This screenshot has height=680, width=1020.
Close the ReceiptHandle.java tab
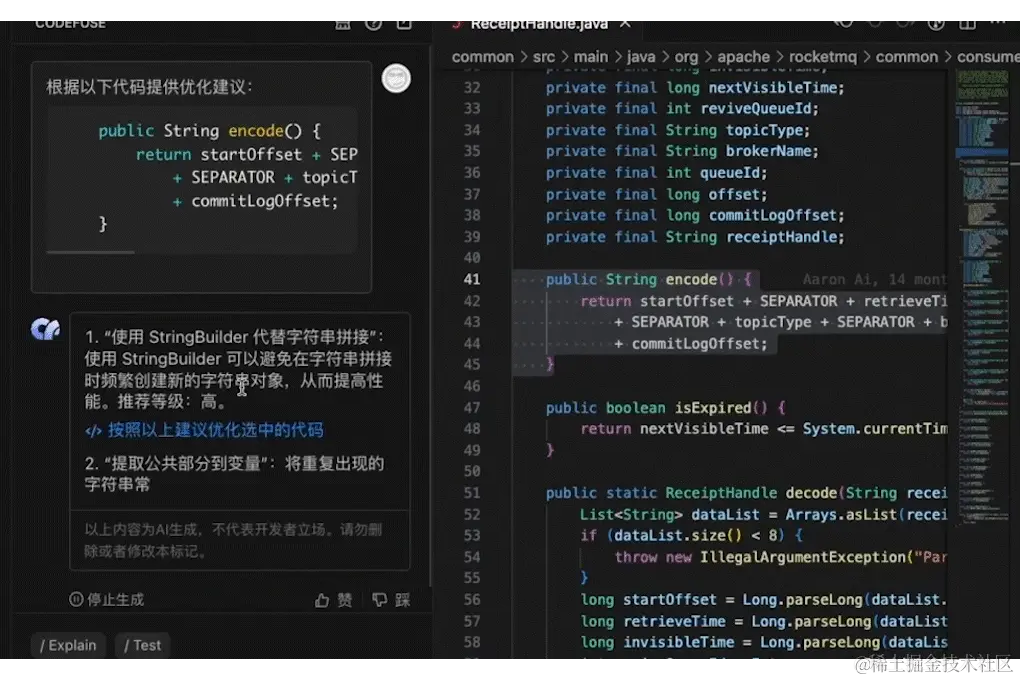625,24
